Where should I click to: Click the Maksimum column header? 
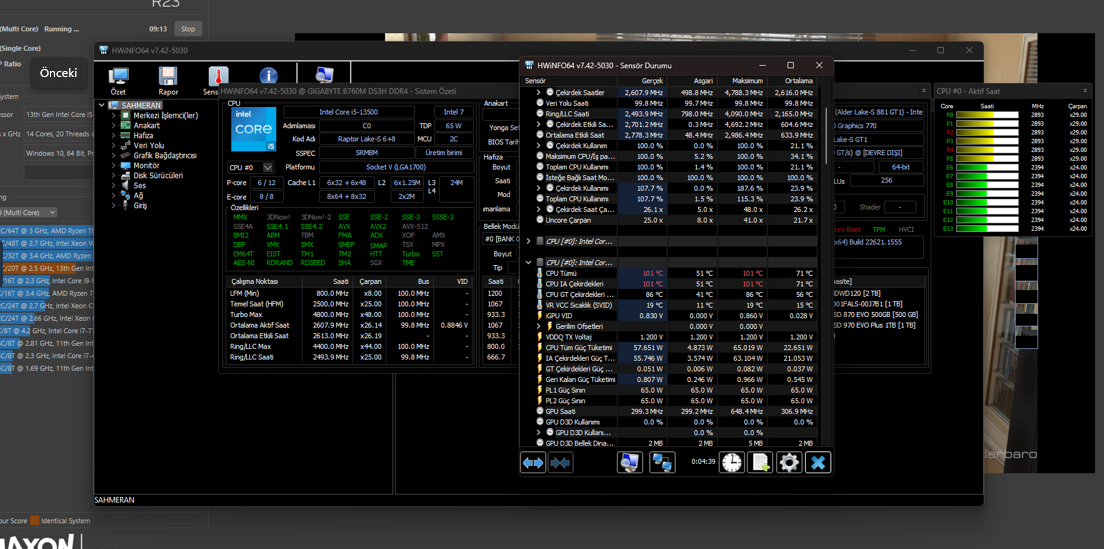(743, 81)
